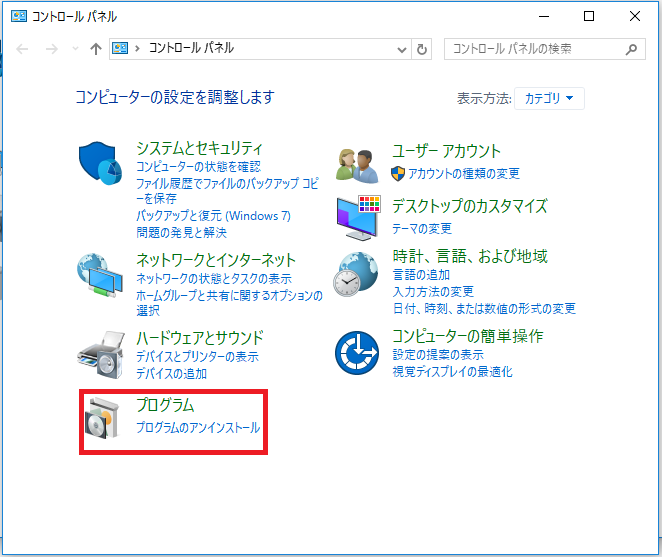Click コンピューターの状態を確認 link
The image size is (662, 557).
198,166
